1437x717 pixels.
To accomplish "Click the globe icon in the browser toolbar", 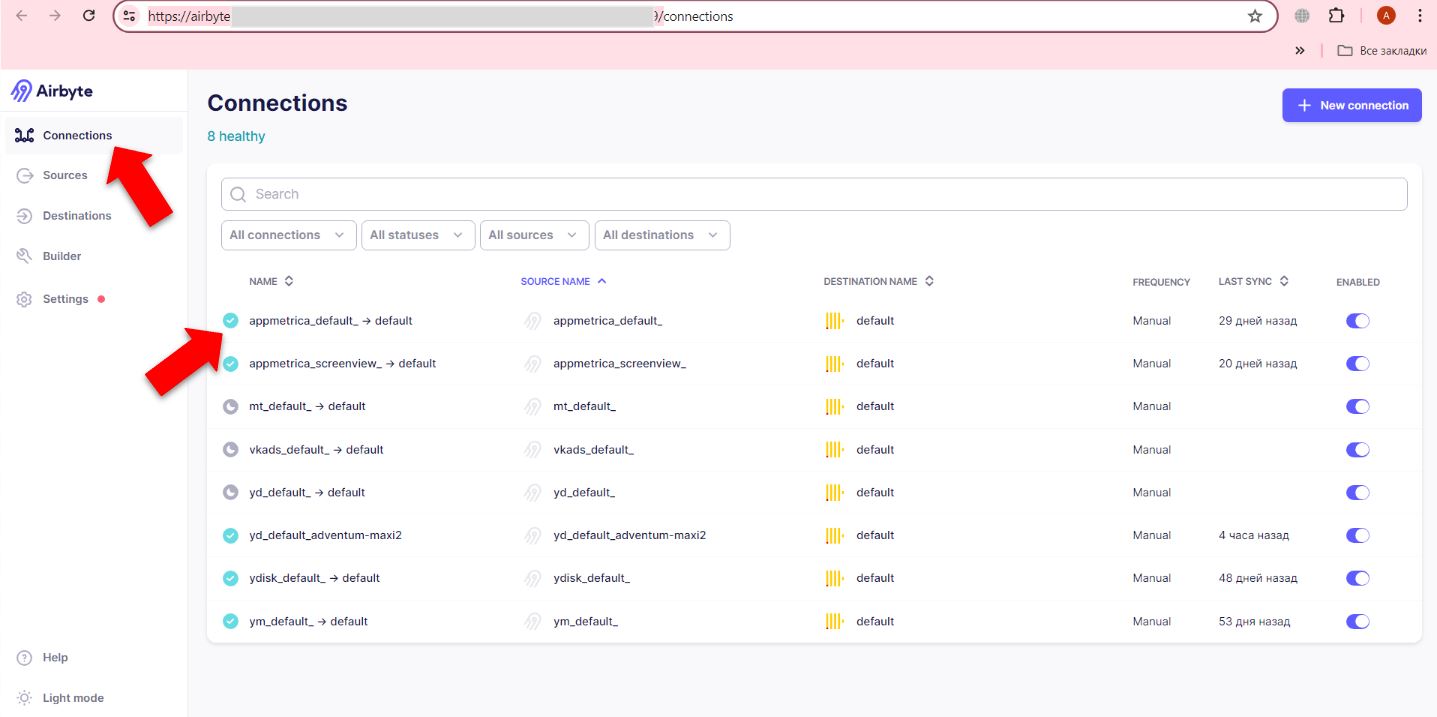I will point(1302,16).
